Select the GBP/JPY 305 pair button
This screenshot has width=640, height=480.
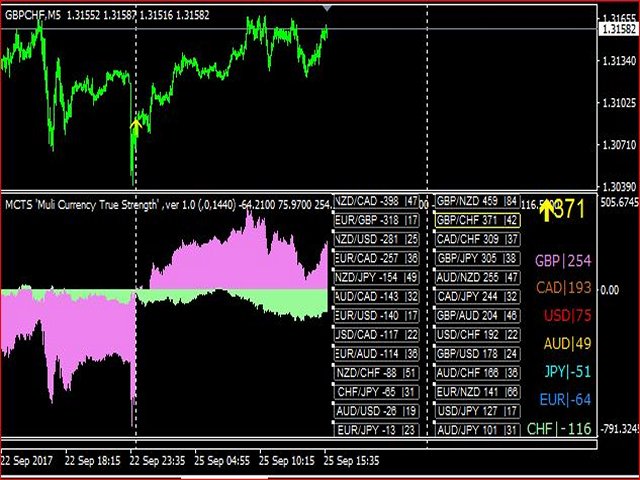click(x=478, y=258)
